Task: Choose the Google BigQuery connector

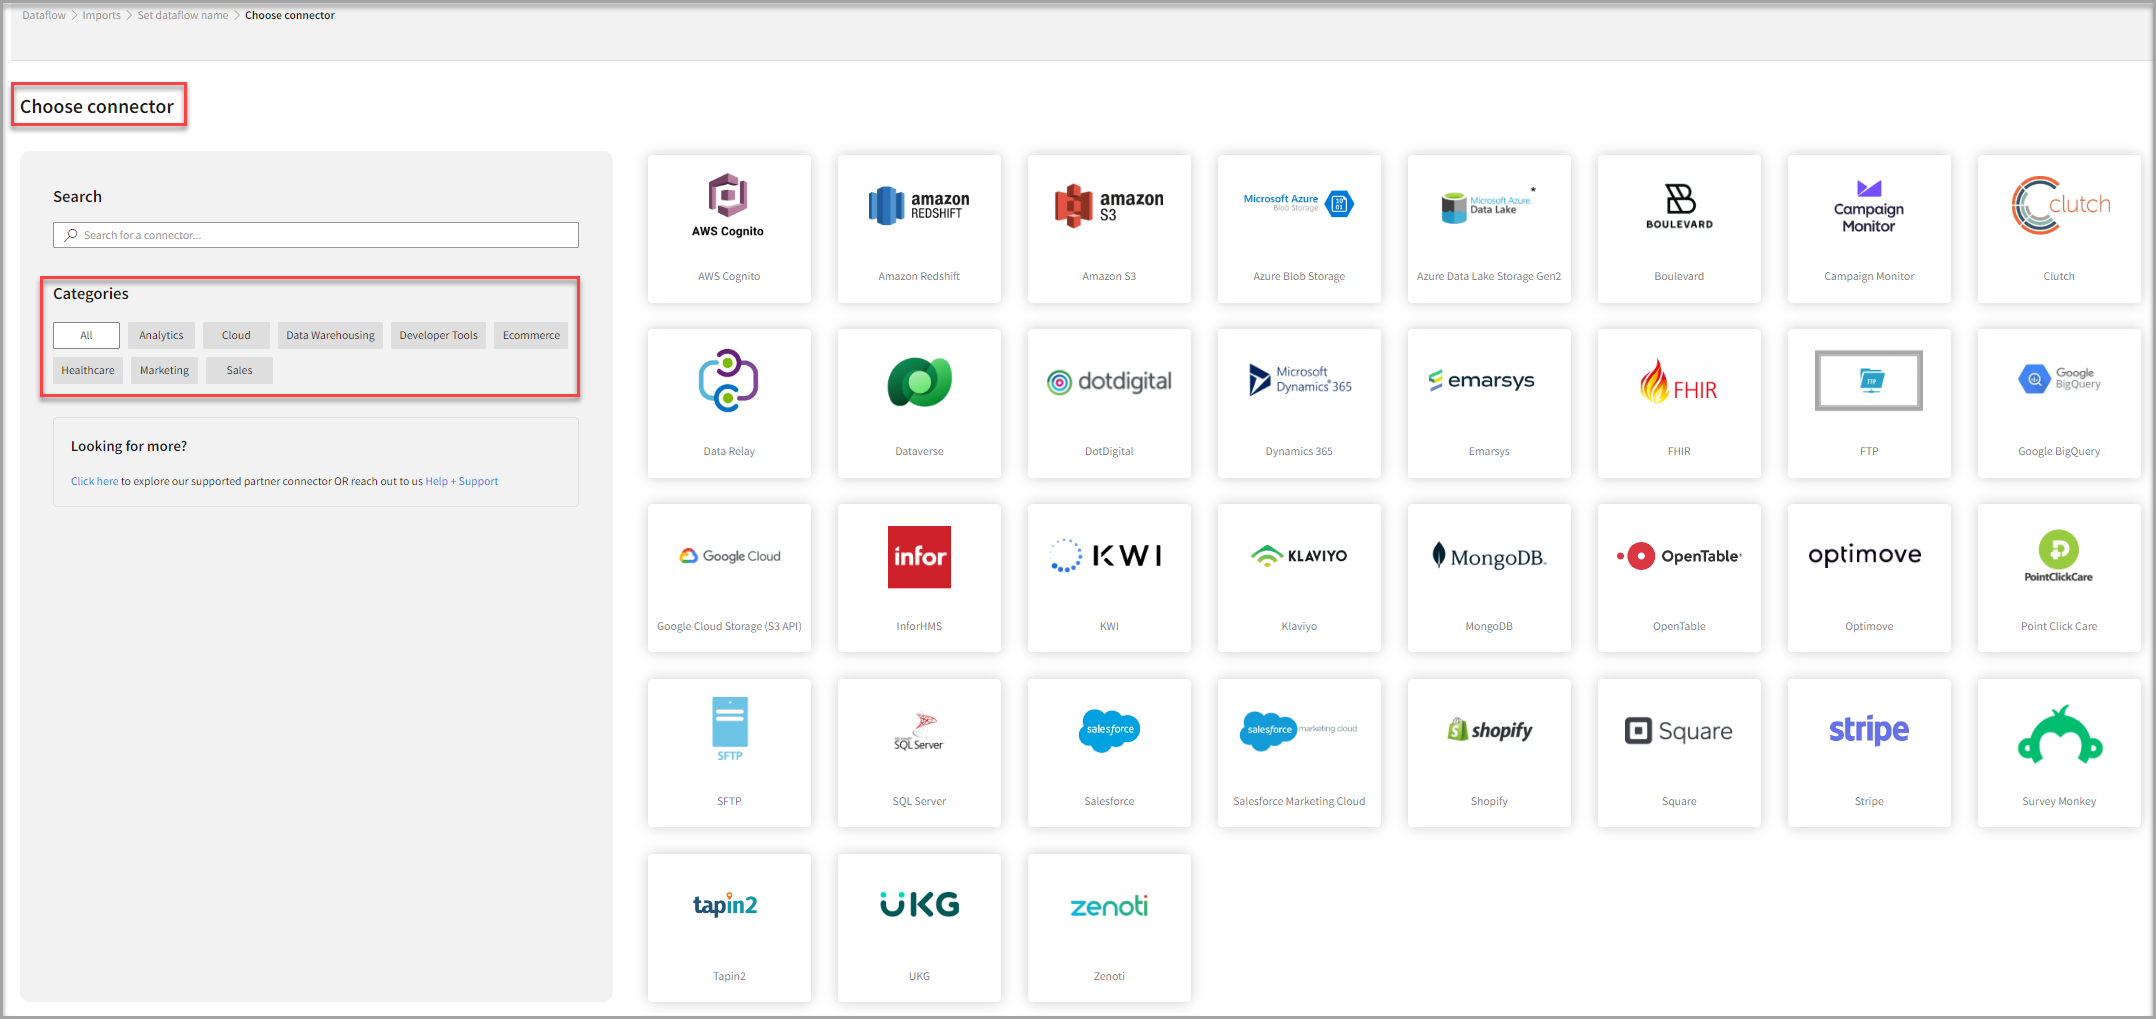Action: 2059,404
